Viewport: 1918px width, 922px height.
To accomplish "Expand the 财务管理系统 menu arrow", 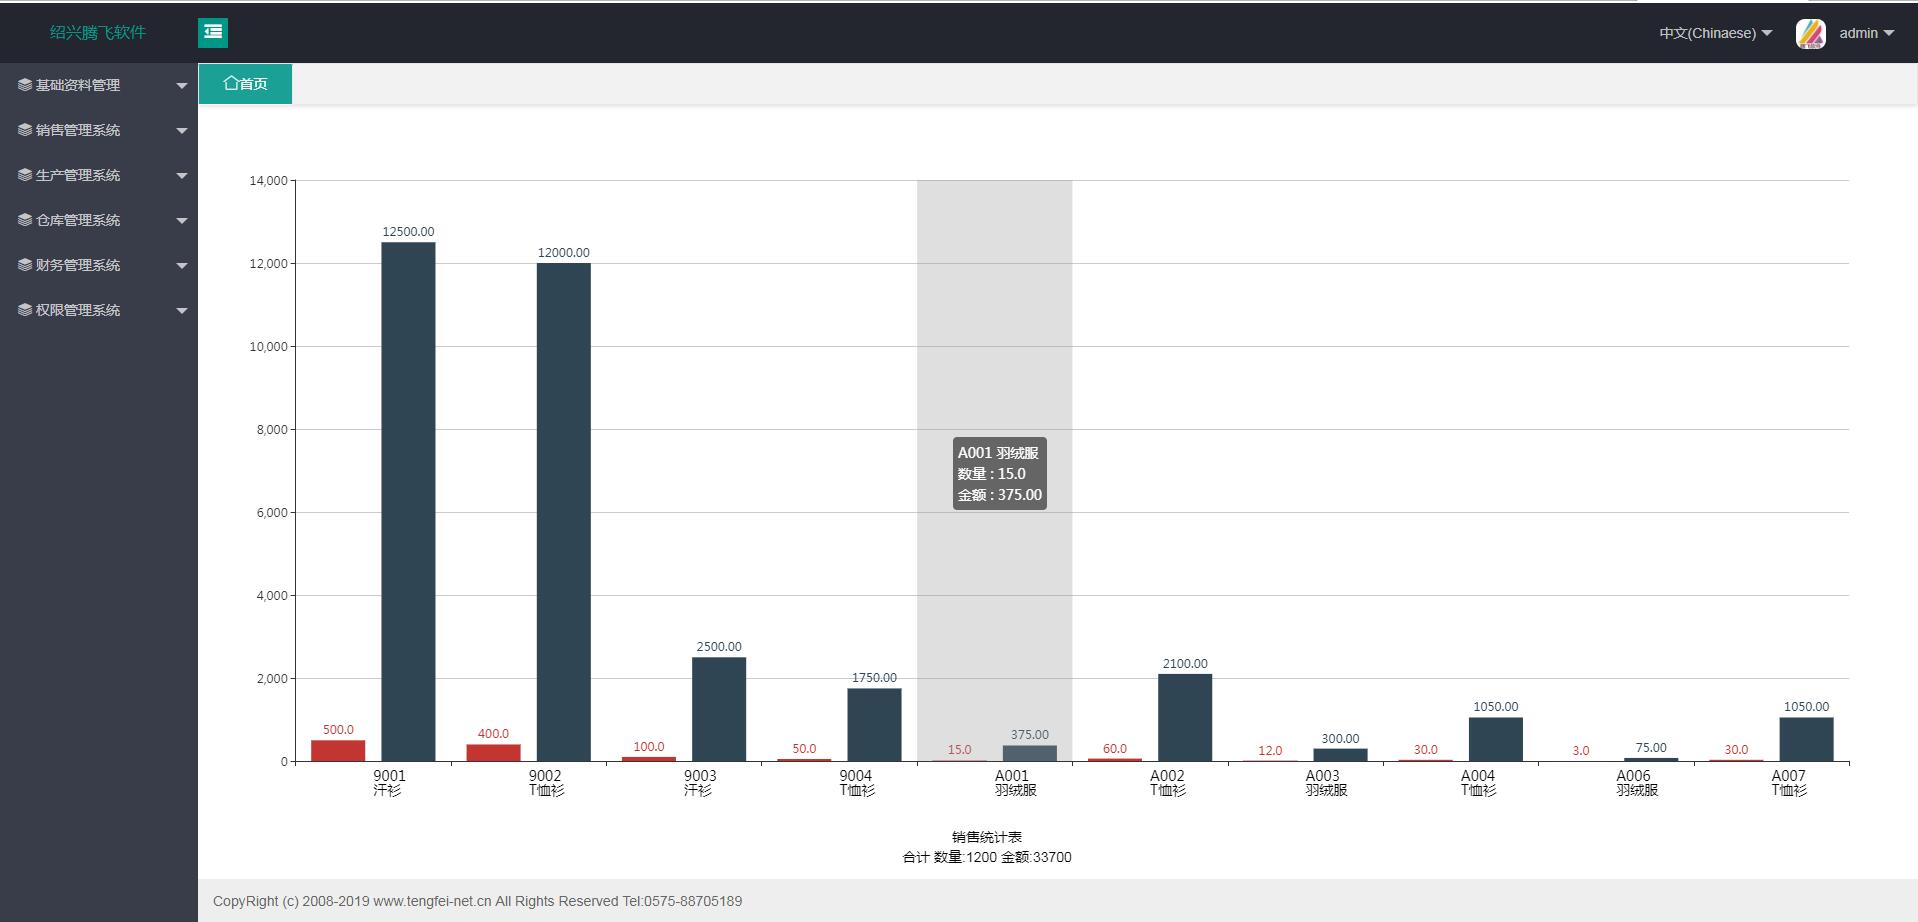I will point(182,266).
